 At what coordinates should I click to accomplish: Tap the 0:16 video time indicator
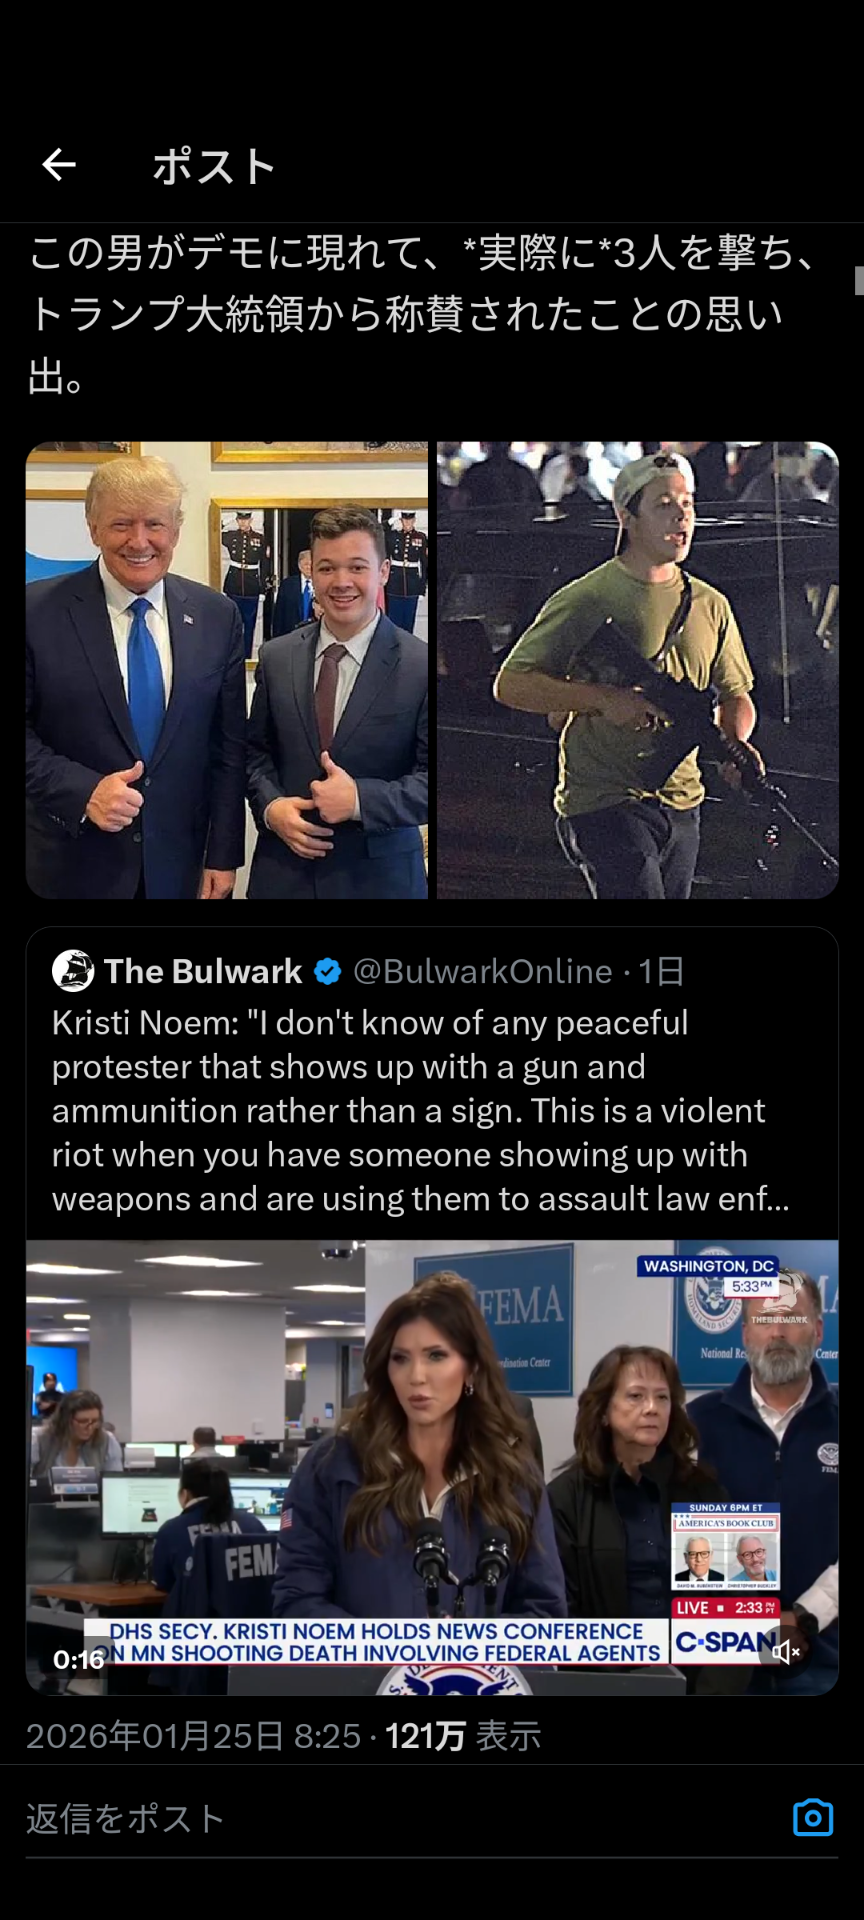79,1660
